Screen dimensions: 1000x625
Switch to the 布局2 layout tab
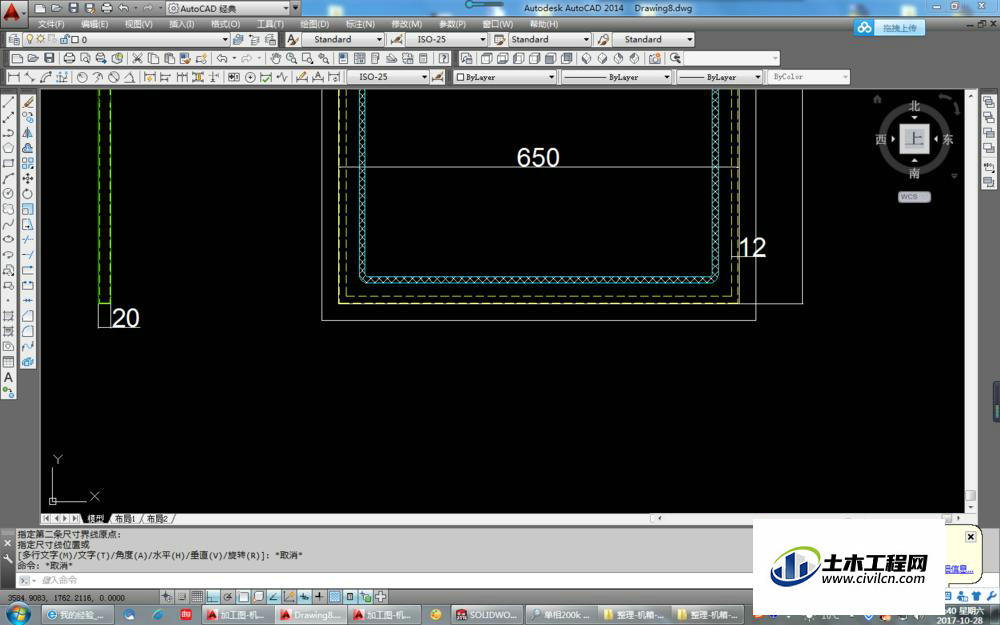[x=157, y=519]
